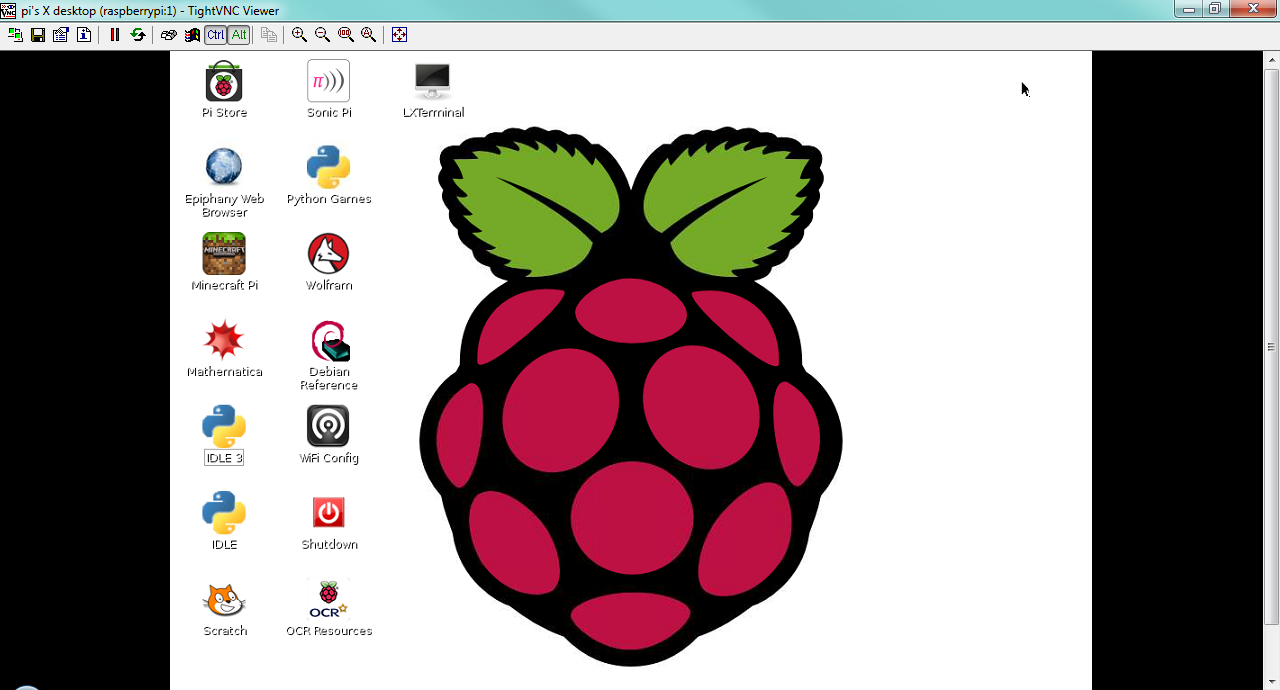Send Ctrl+Alt+Del to remote host
1280x690 pixels.
coord(169,35)
